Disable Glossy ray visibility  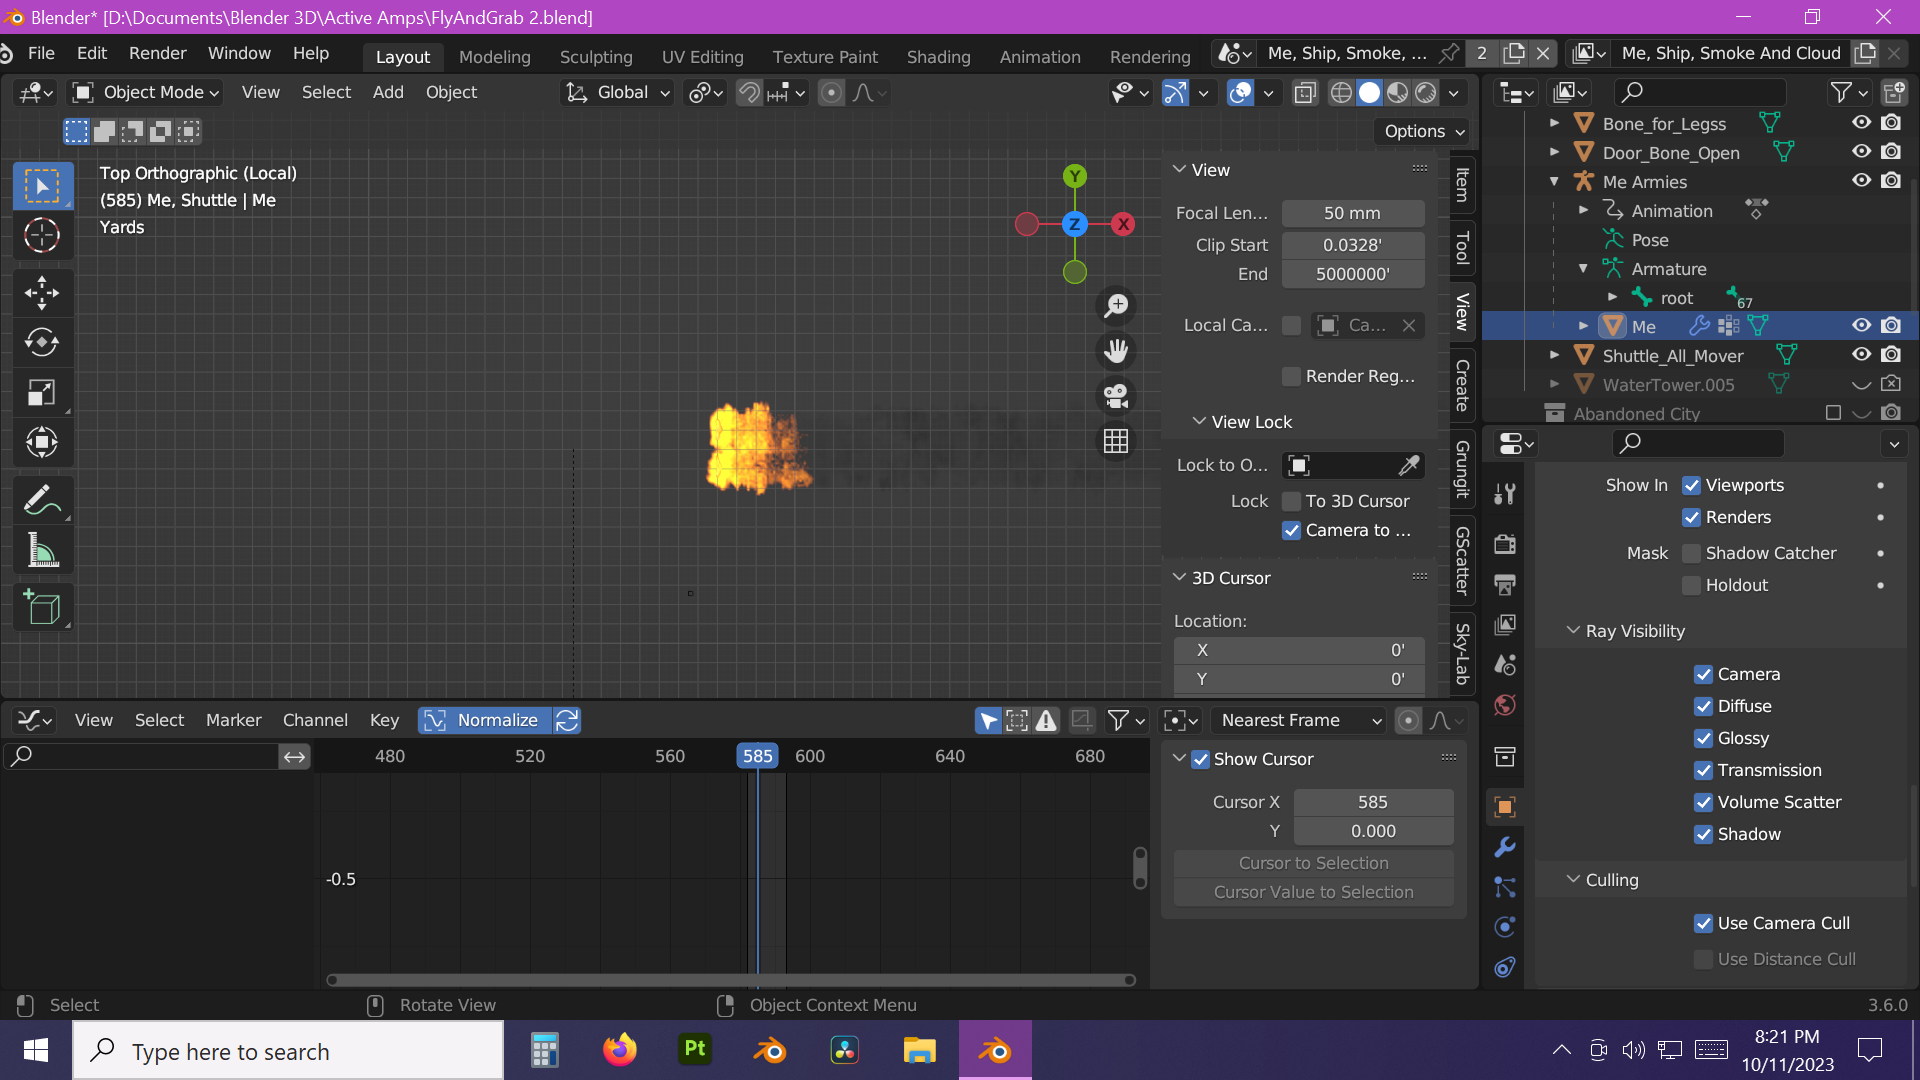coord(1704,738)
